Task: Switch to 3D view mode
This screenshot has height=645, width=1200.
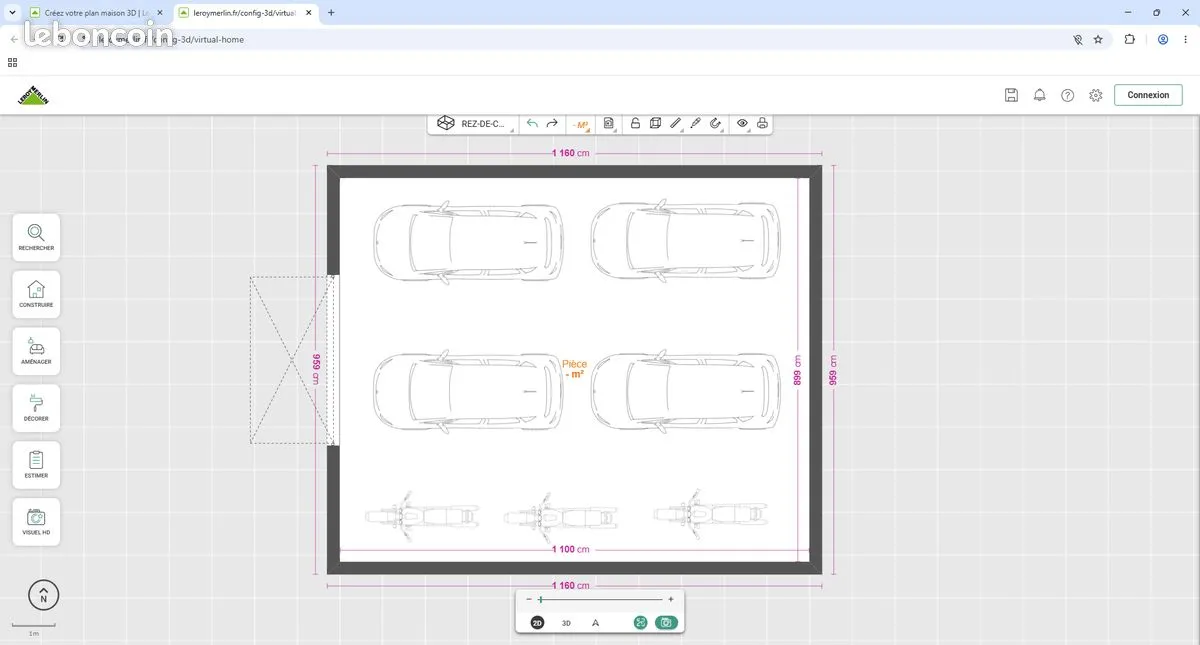Action: [566, 623]
